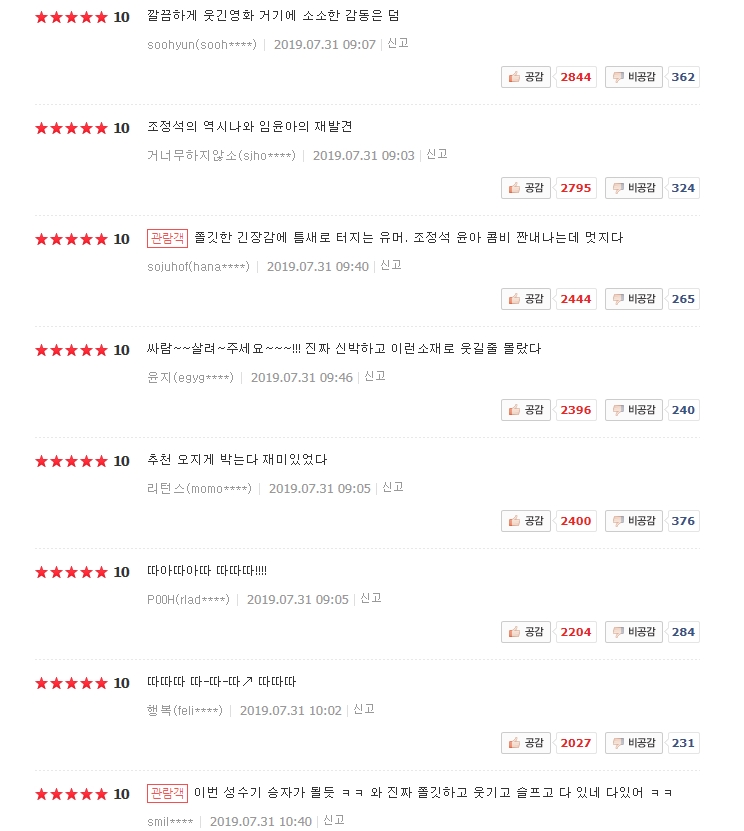
Task: Open user profile 리턴스(momo****)
Action: point(199,488)
